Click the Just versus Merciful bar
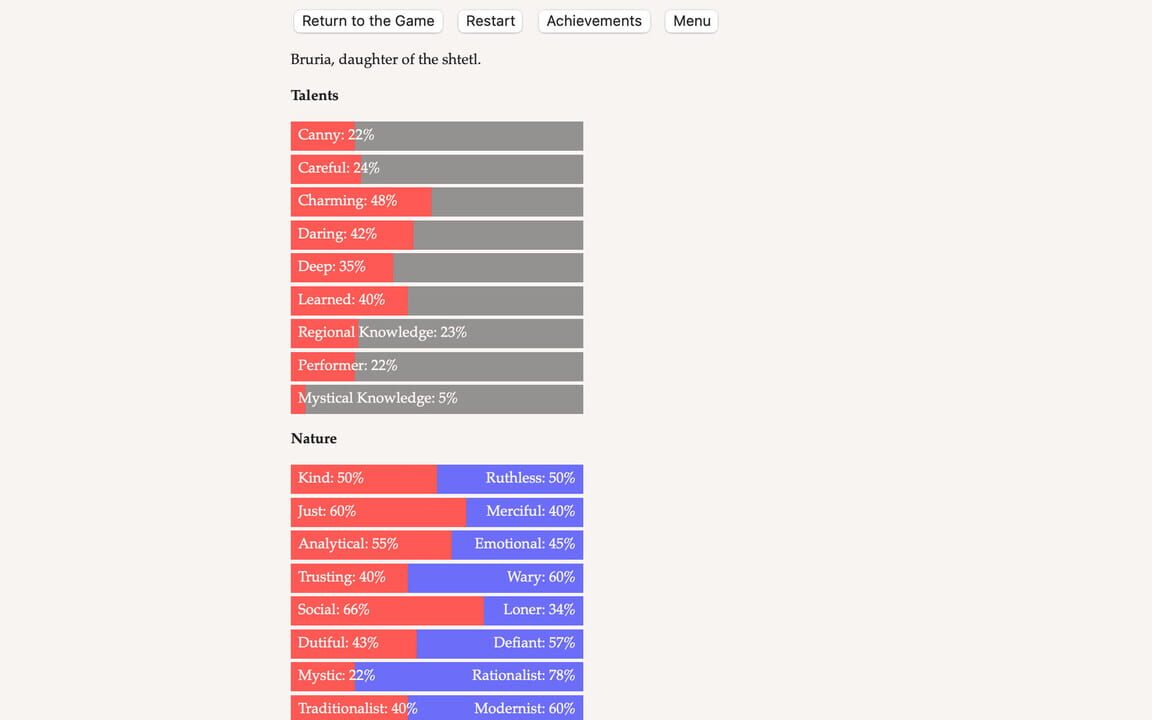Image resolution: width=1152 pixels, height=720 pixels. [437, 511]
